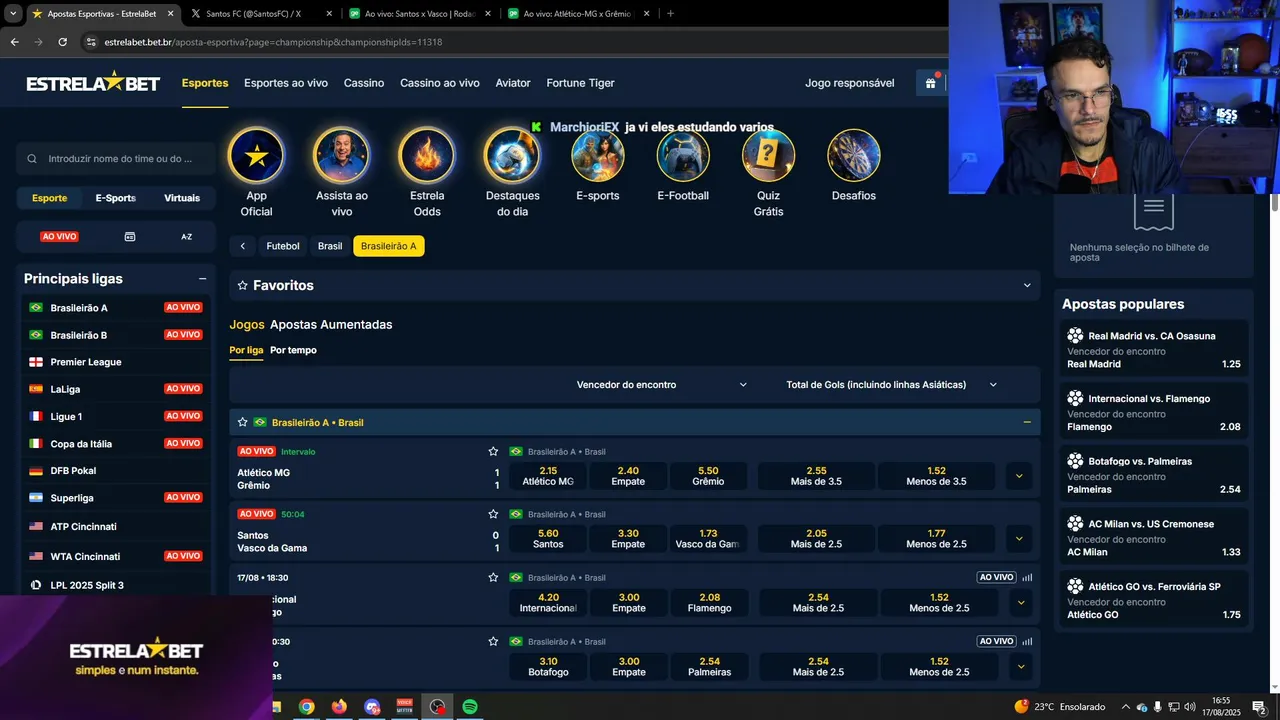This screenshot has width=1280, height=720.
Task: Open Aviator in top navigation
Action: click(513, 83)
